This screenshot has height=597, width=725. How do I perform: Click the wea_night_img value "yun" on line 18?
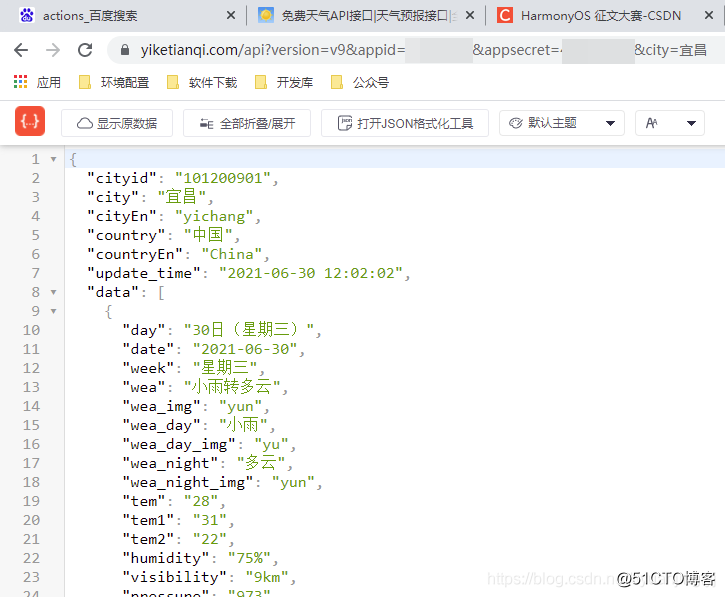(x=293, y=482)
